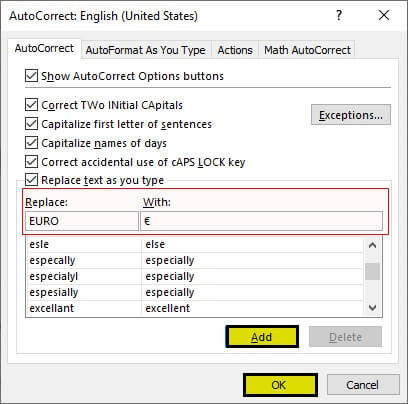Click the With field containing euro symbol
The width and height of the screenshot is (408, 404).
261,221
